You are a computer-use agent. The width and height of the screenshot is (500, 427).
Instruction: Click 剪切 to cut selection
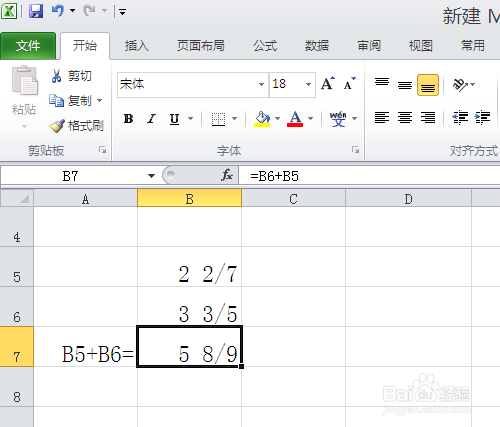[71, 76]
